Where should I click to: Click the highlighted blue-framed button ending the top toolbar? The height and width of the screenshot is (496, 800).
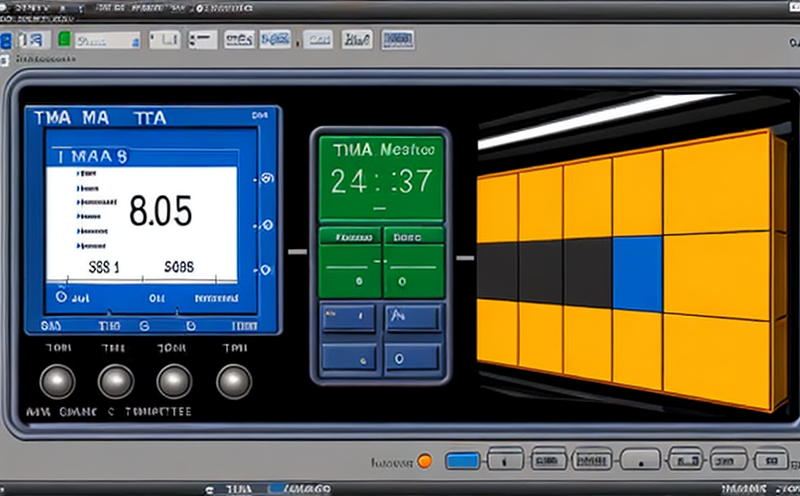(397, 39)
